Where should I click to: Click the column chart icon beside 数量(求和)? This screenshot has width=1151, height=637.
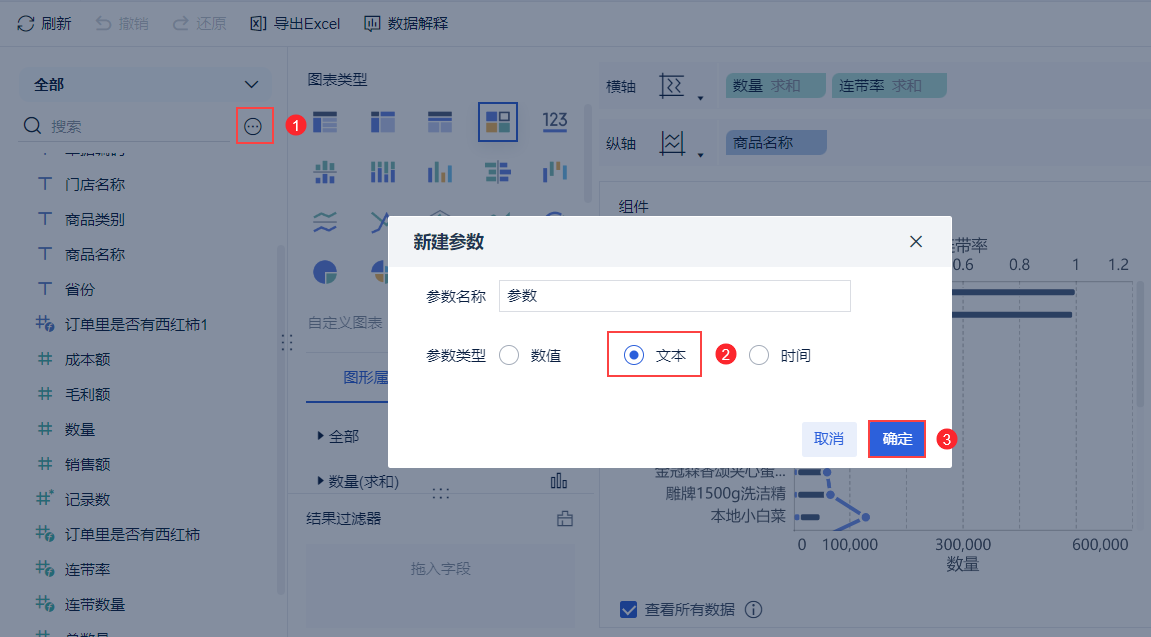click(x=559, y=481)
